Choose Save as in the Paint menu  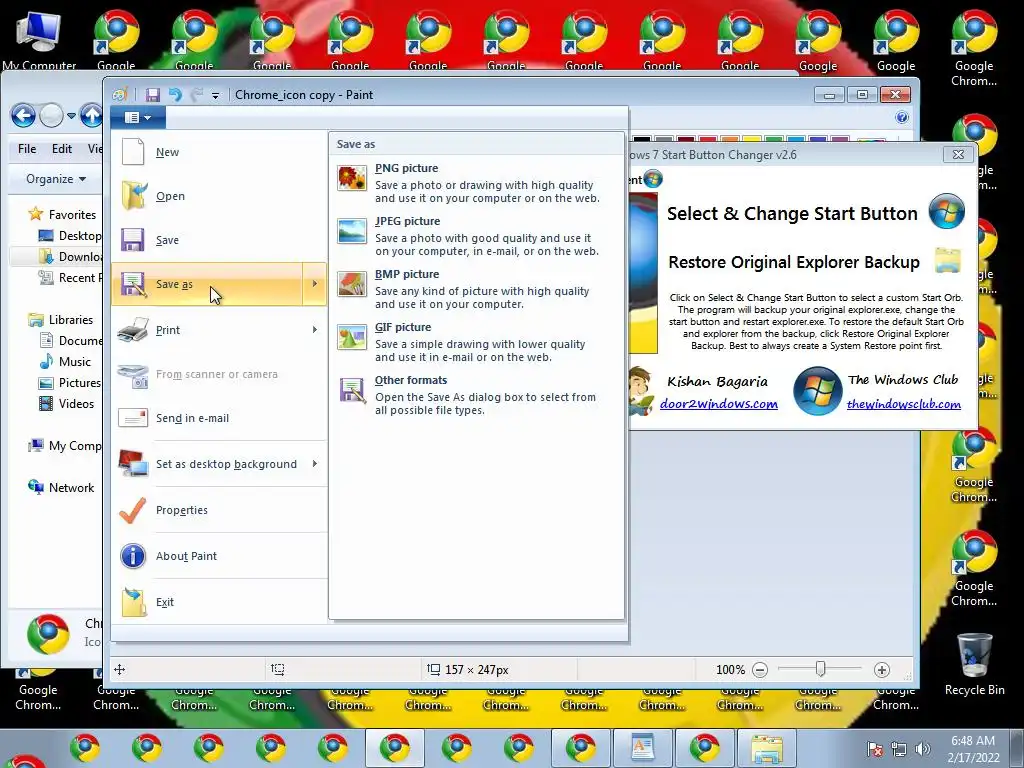207,284
